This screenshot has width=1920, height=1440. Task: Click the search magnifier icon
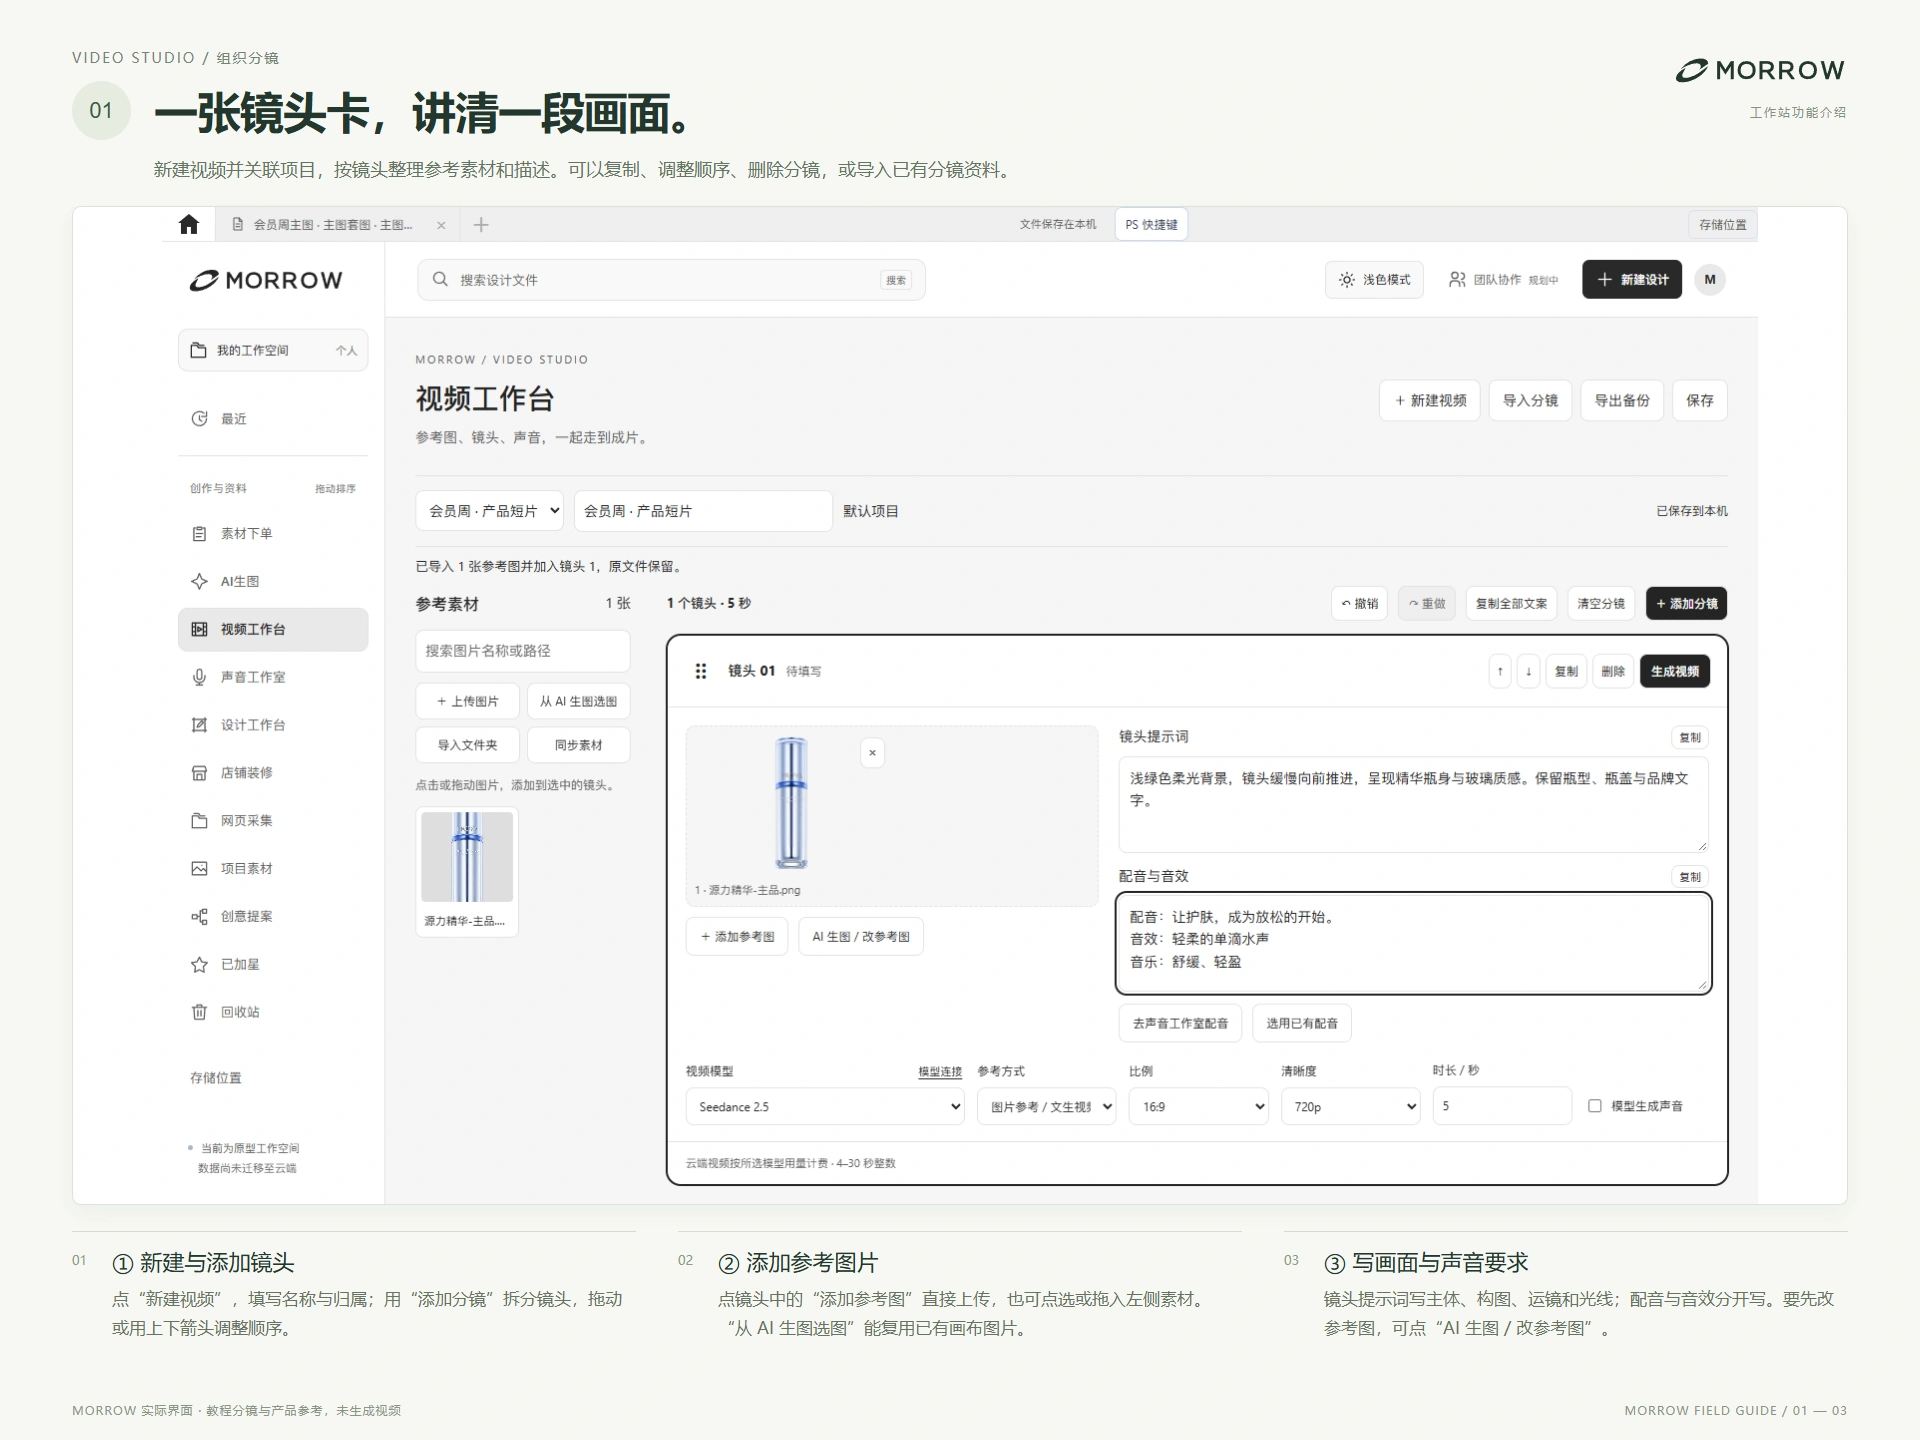pos(440,280)
